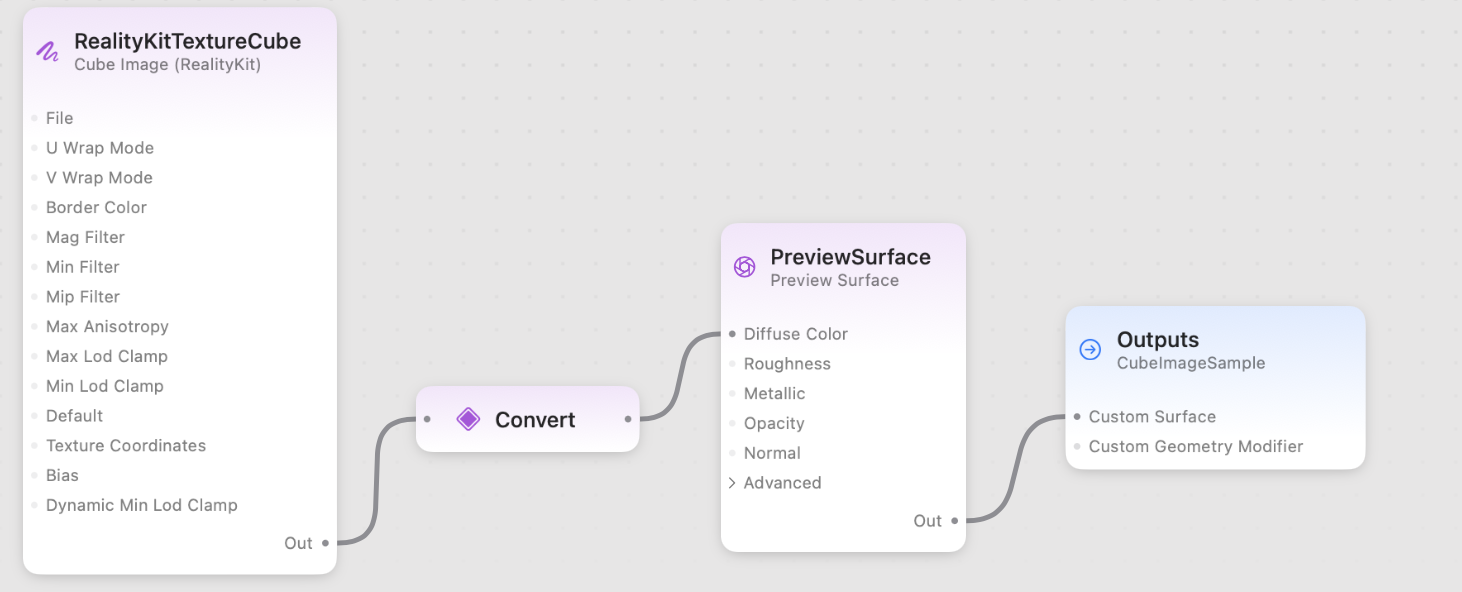This screenshot has width=1462, height=592.
Task: Click the Metallic input on PreviewSurface
Action: pos(775,393)
